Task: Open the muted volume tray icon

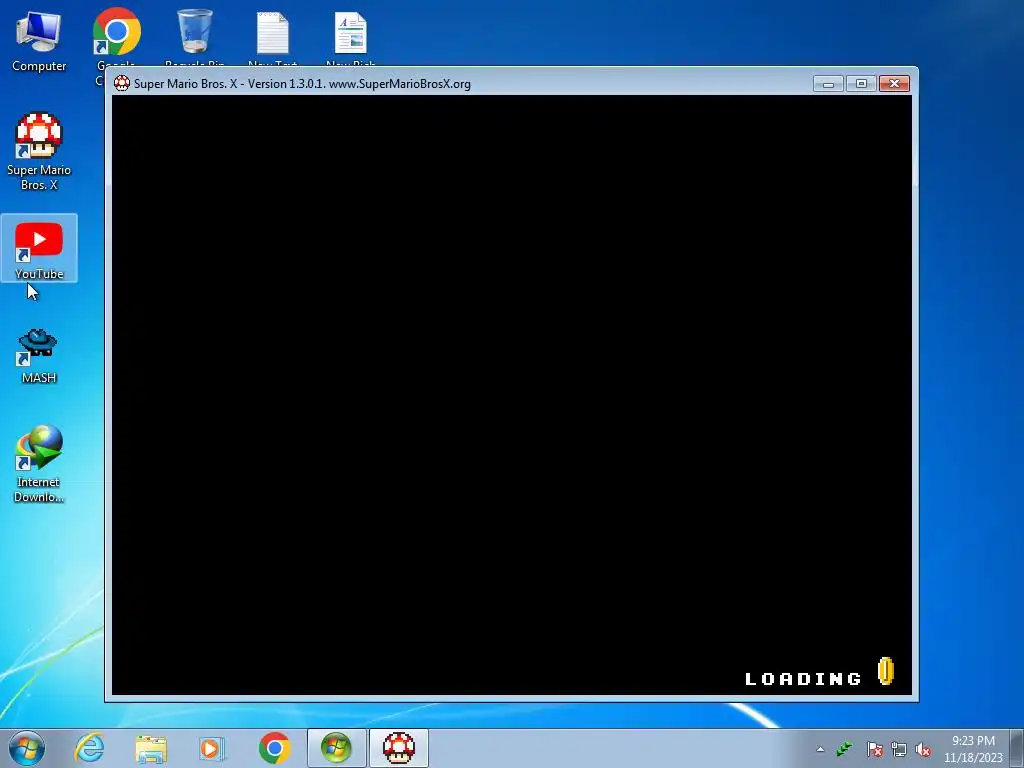Action: [923, 749]
